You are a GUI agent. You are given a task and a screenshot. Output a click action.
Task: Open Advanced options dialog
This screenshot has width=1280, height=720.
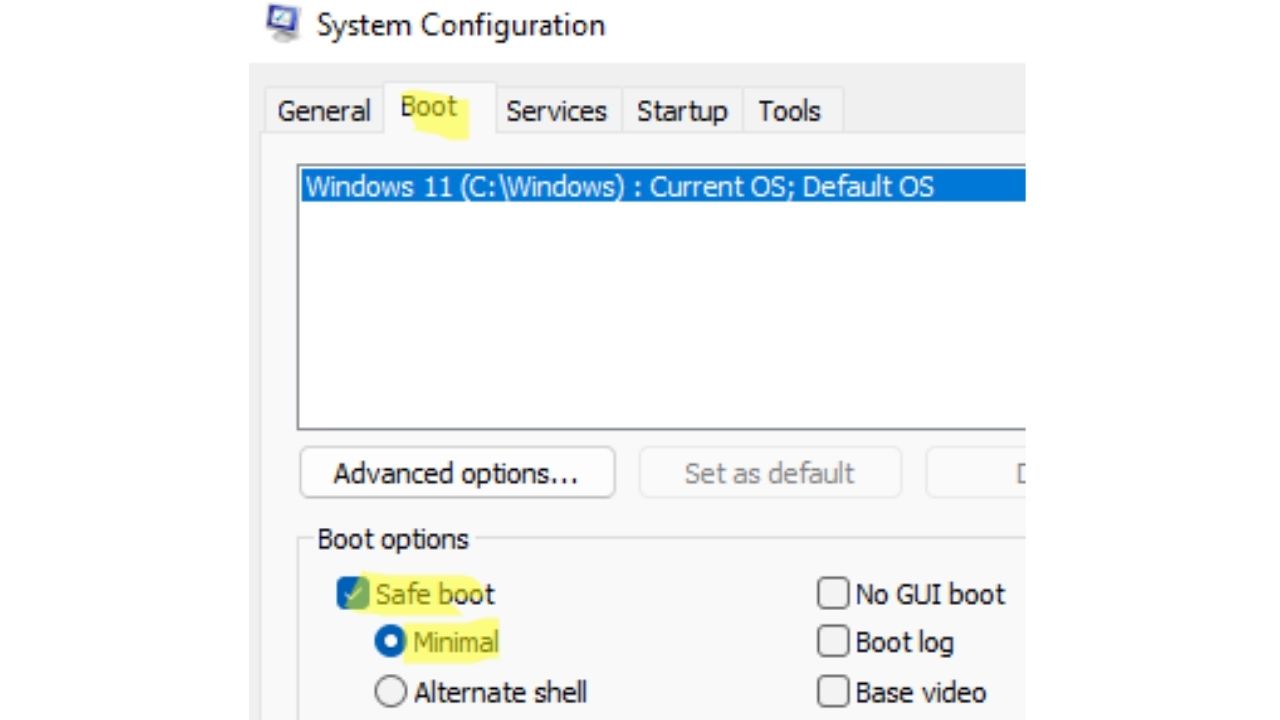(x=456, y=473)
